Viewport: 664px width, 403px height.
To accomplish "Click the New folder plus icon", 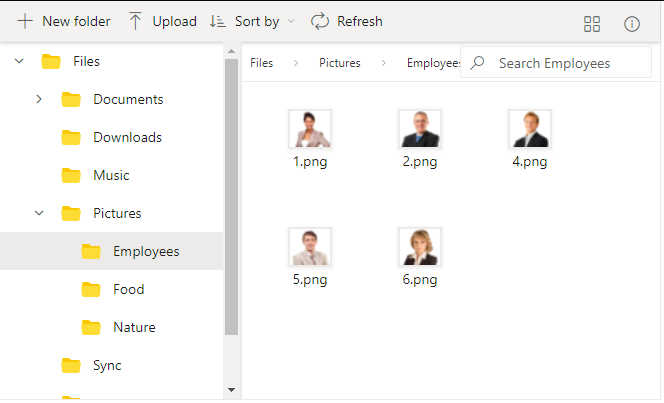I will click(x=25, y=21).
